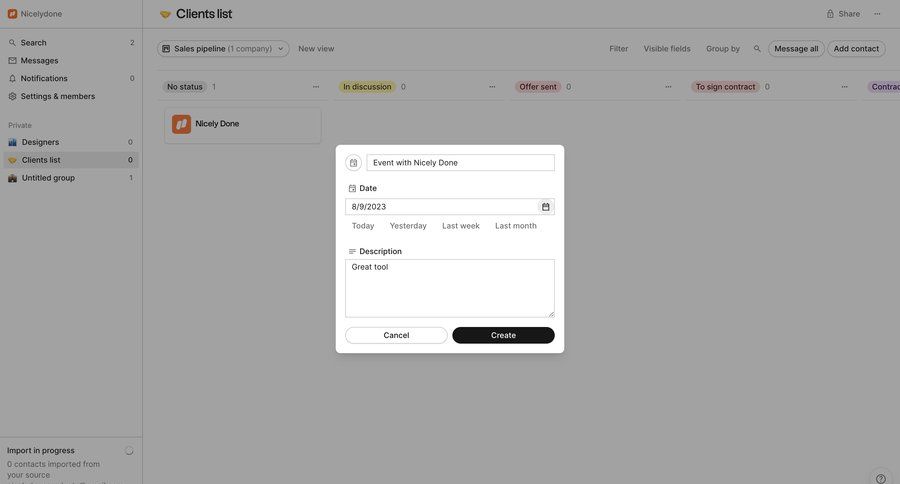Expand the Sales pipeline view dropdown

click(223, 49)
